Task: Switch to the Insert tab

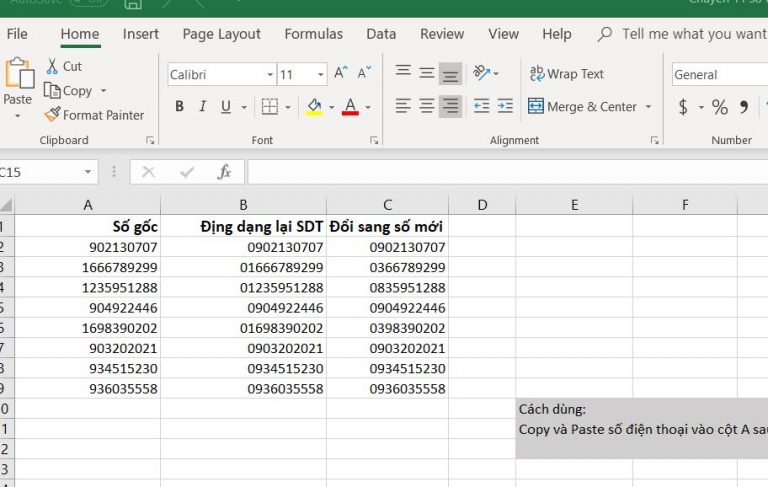Action: pos(141,34)
